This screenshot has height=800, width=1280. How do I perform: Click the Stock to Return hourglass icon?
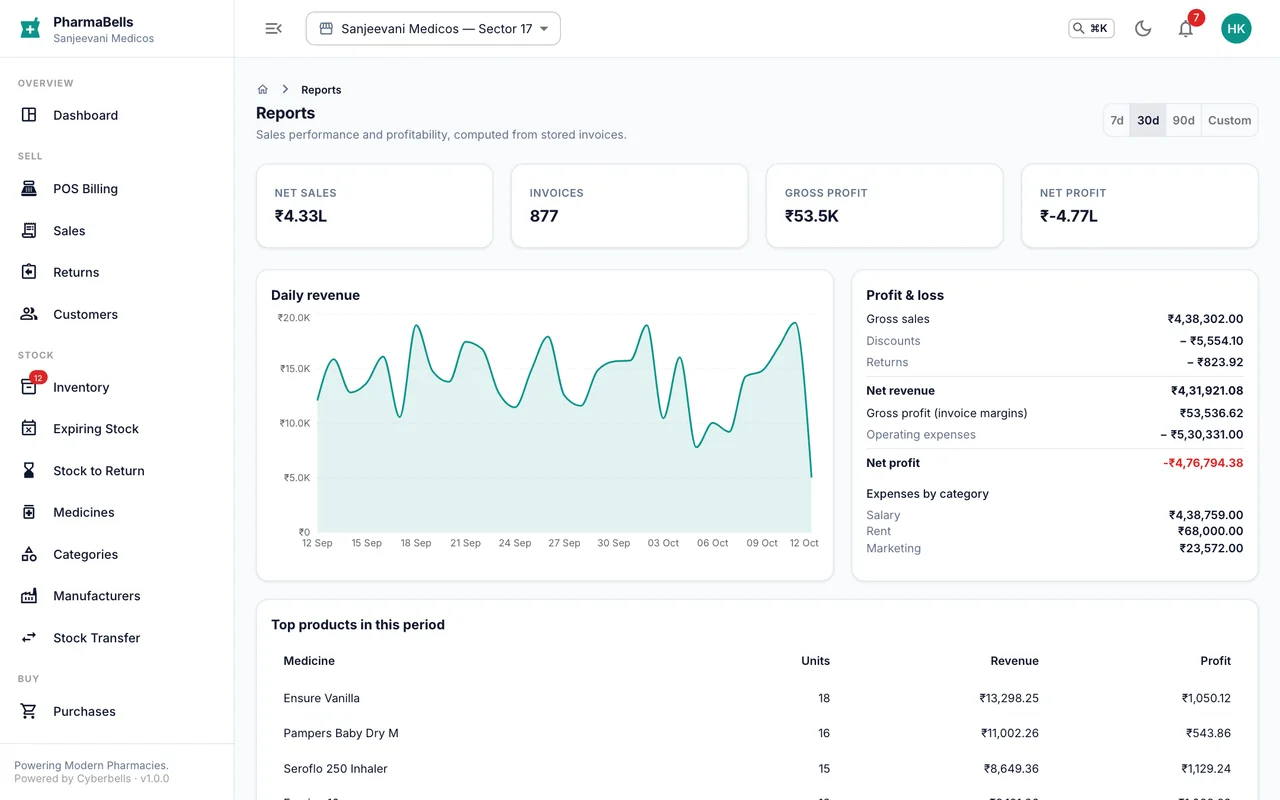click(x=29, y=471)
